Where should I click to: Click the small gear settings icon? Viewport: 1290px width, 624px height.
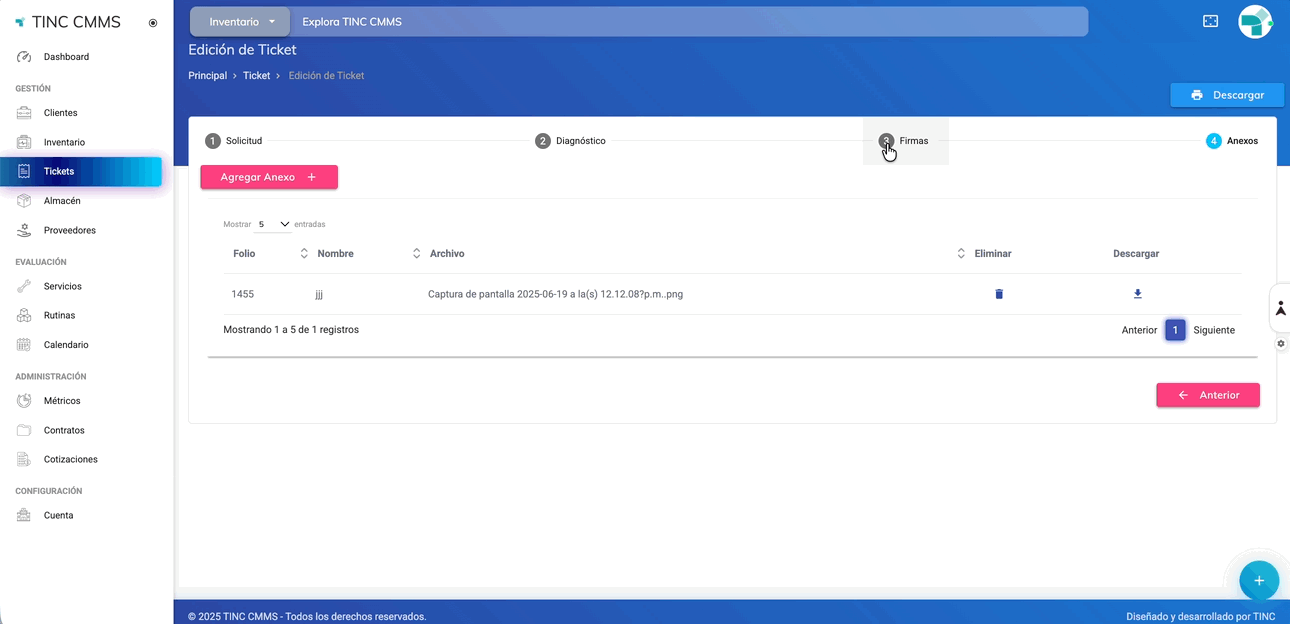pos(1280,344)
